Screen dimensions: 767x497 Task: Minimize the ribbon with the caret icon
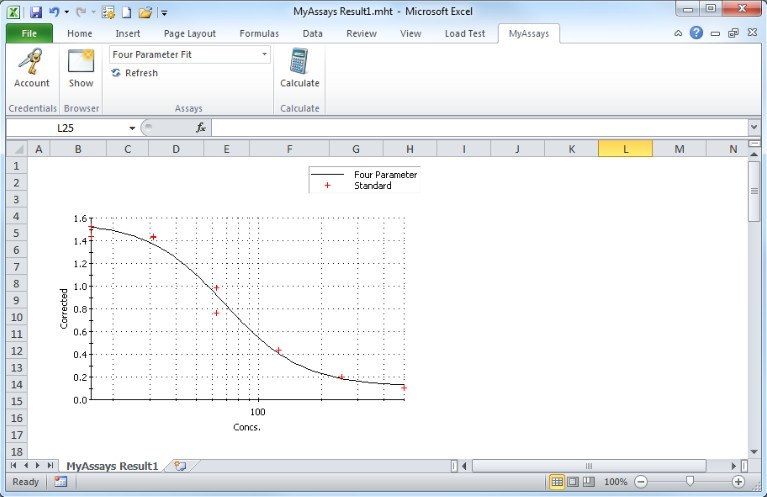pyautogui.click(x=678, y=33)
